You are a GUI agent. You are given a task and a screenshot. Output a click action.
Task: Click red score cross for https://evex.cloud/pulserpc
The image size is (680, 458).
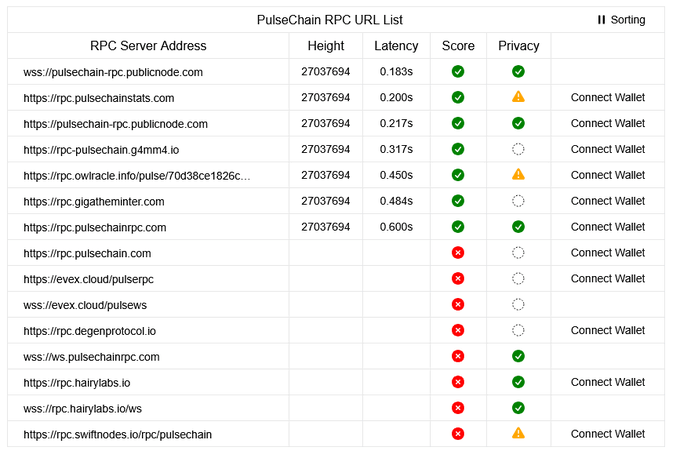click(x=458, y=278)
